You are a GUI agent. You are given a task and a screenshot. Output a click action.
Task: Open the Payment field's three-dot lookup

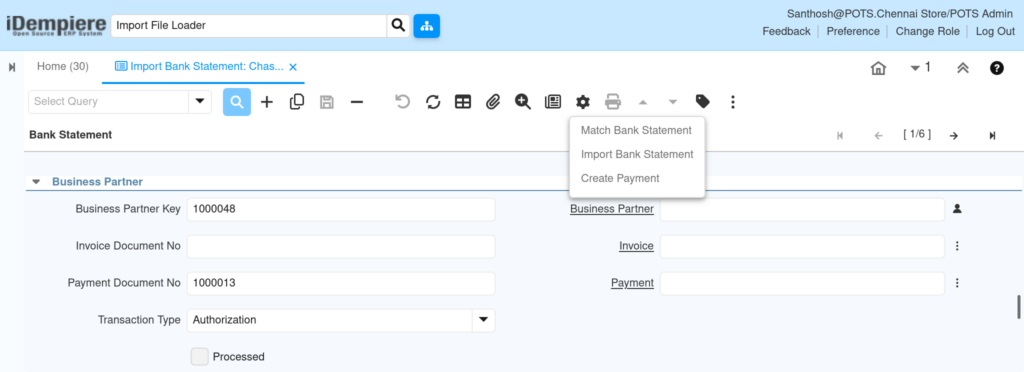(x=957, y=283)
